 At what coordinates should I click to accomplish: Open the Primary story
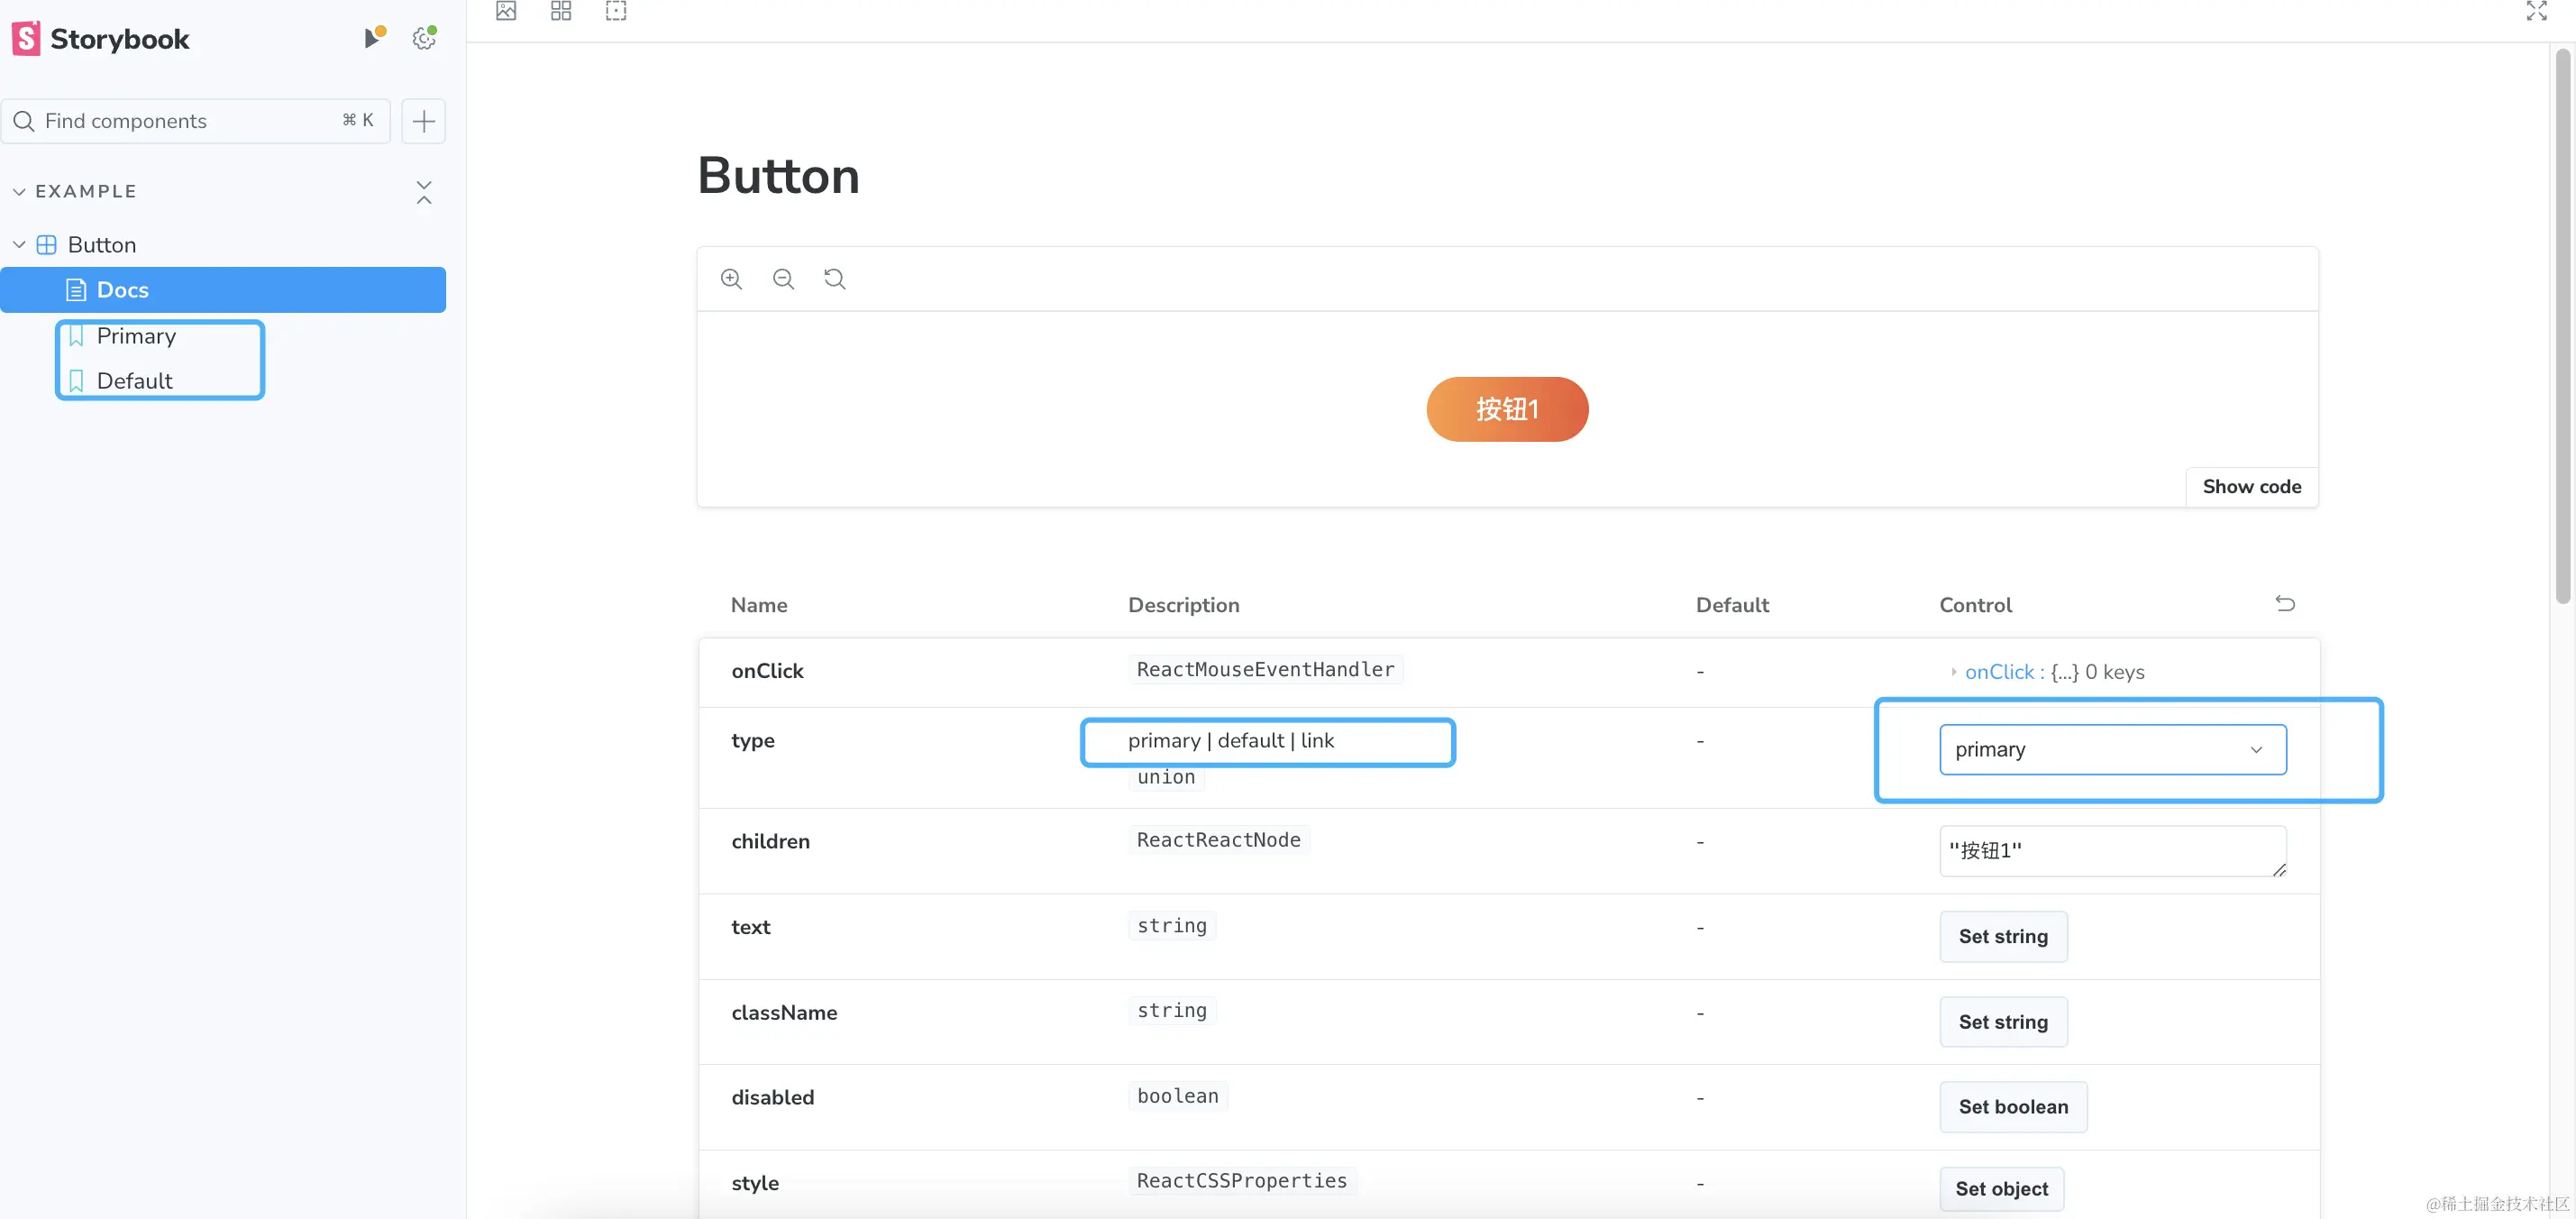pos(136,336)
